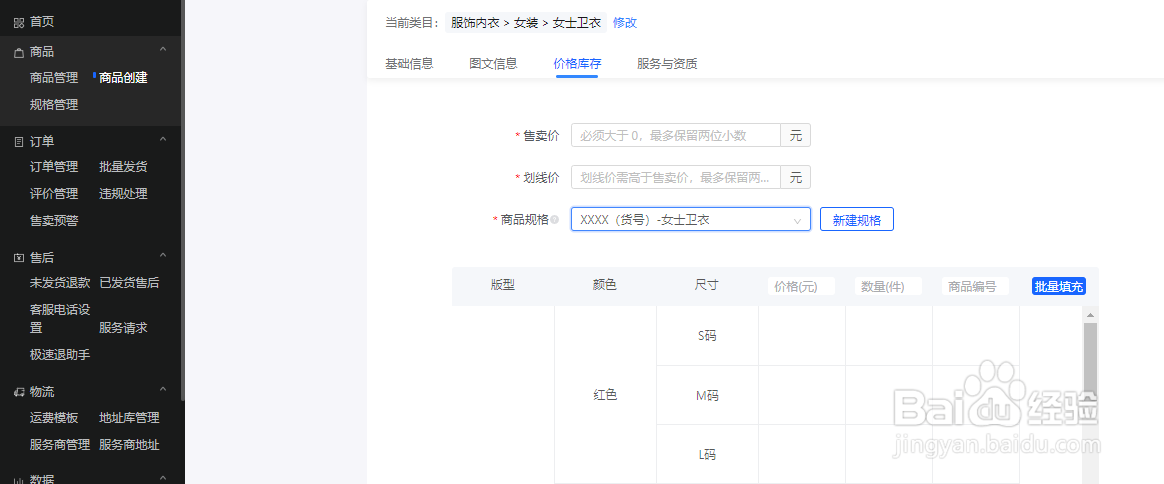Image resolution: width=1164 pixels, height=484 pixels.
Task: Click the 价格(元) batch input in table header
Action: coord(802,287)
